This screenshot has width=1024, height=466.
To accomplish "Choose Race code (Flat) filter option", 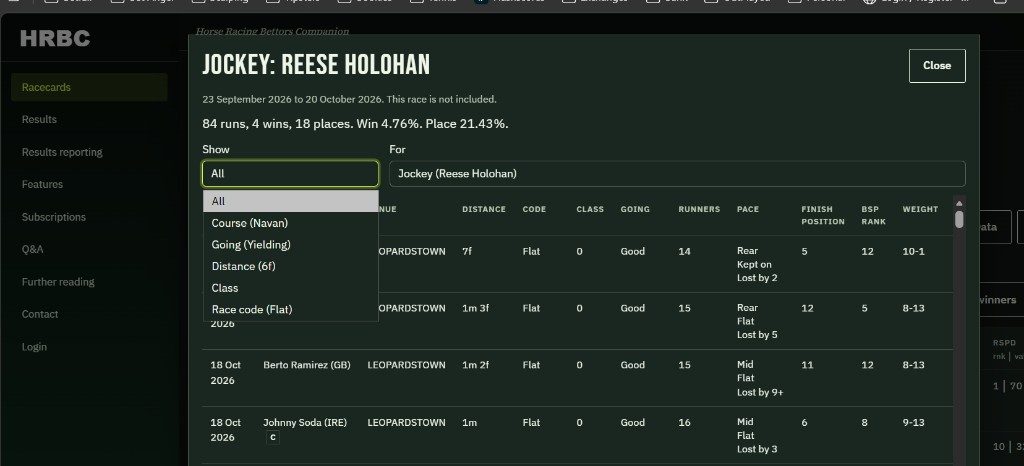I will tap(291, 309).
